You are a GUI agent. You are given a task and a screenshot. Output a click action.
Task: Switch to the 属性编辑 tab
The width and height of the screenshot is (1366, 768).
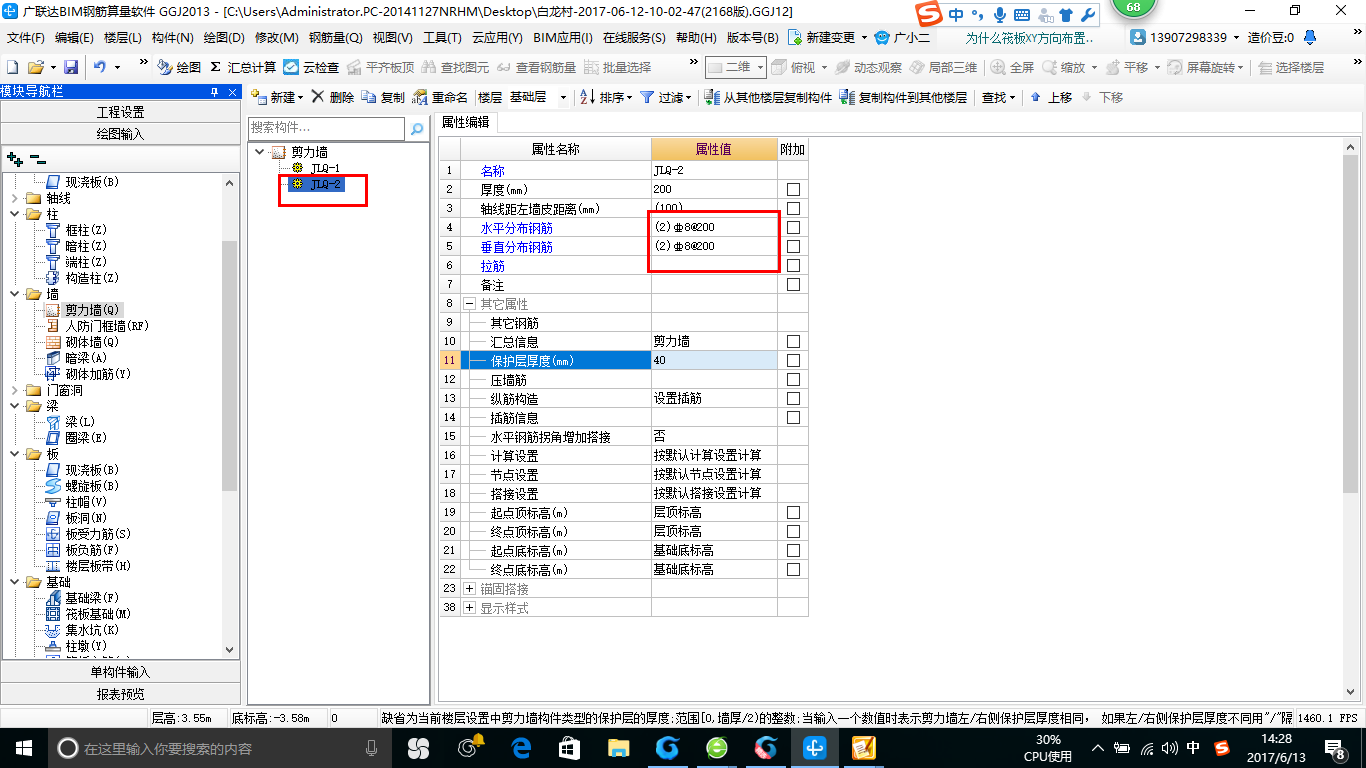(x=466, y=122)
